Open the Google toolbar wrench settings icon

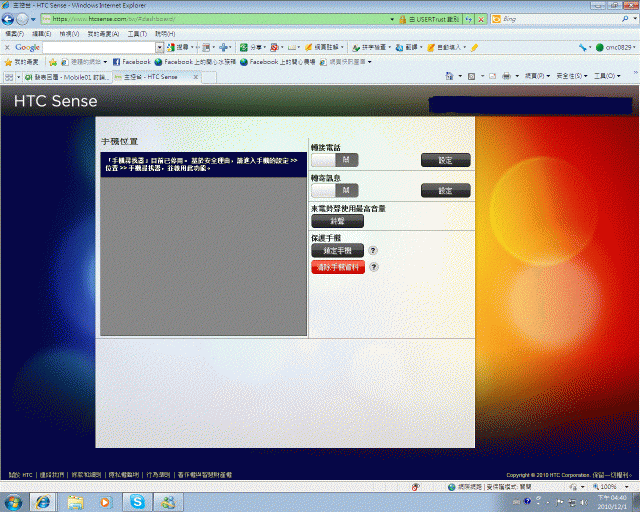[x=582, y=47]
